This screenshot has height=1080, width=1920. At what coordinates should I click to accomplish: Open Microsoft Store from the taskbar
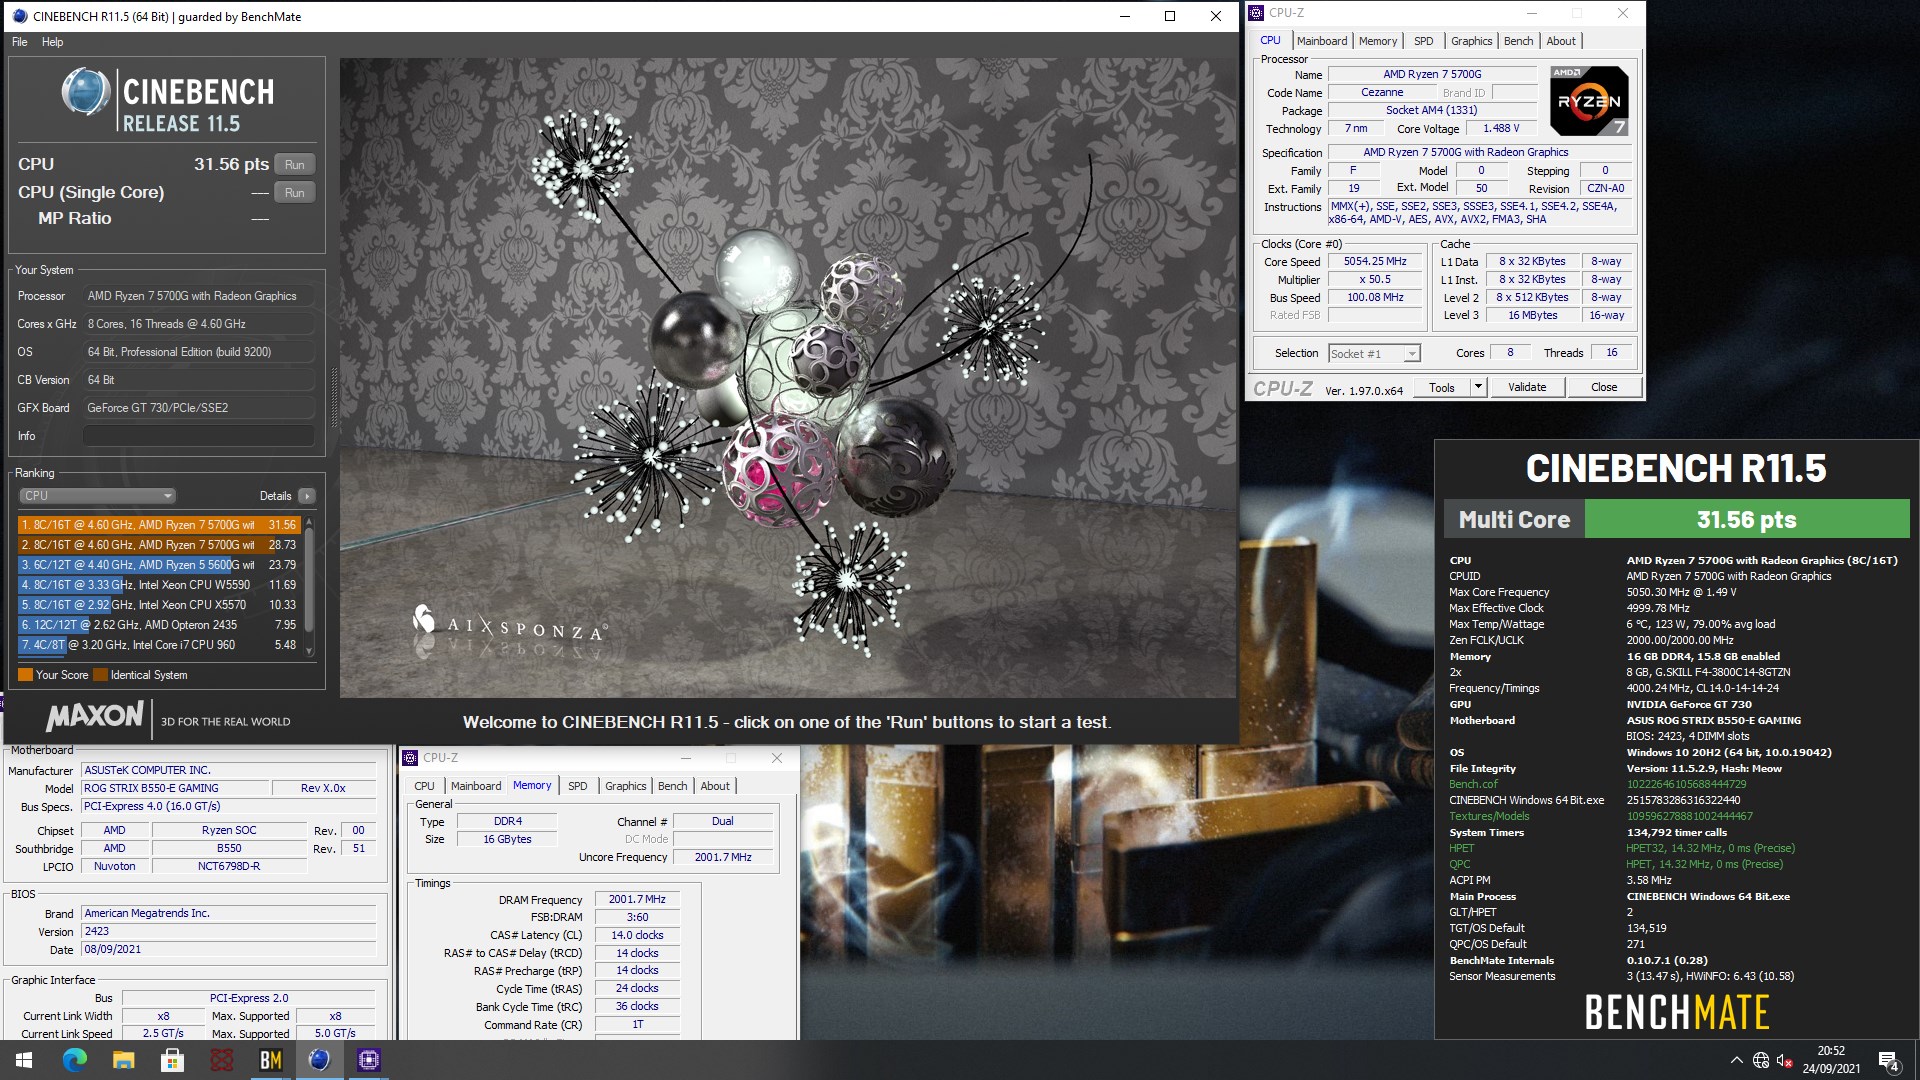(x=172, y=1060)
